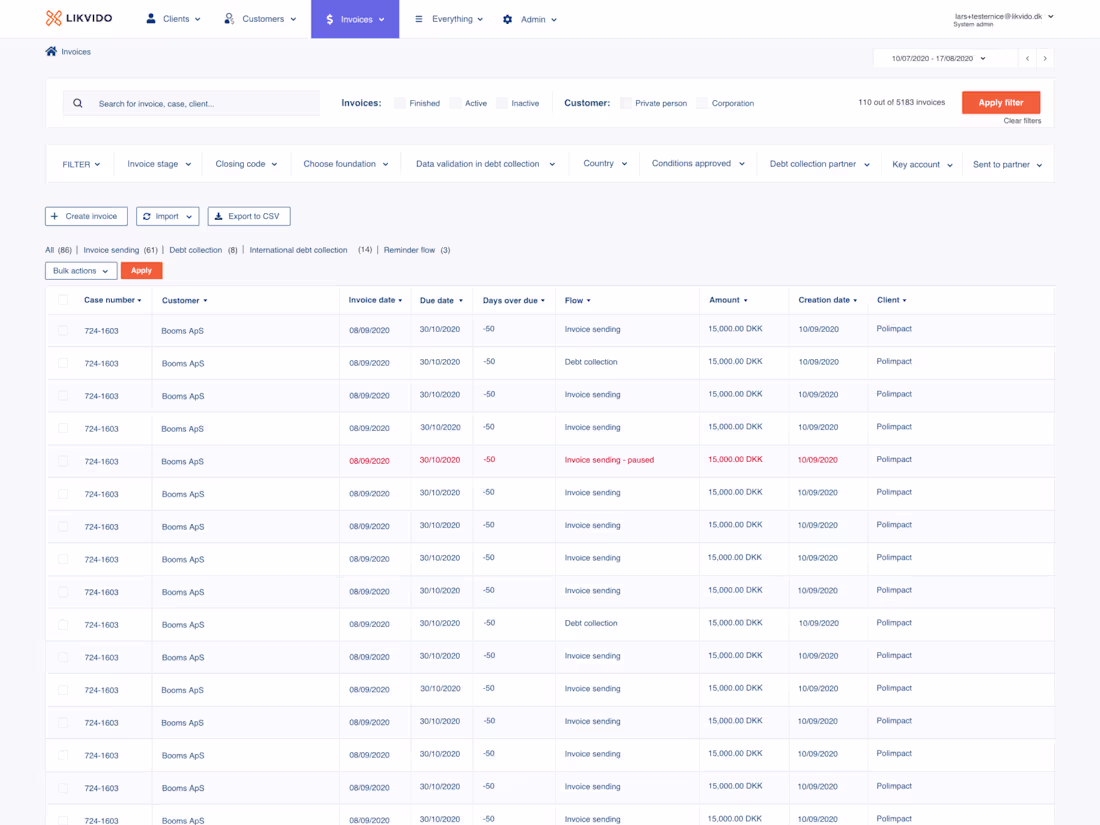
Task: Click the dollar icon on the Invoices tab
Action: (329, 18)
